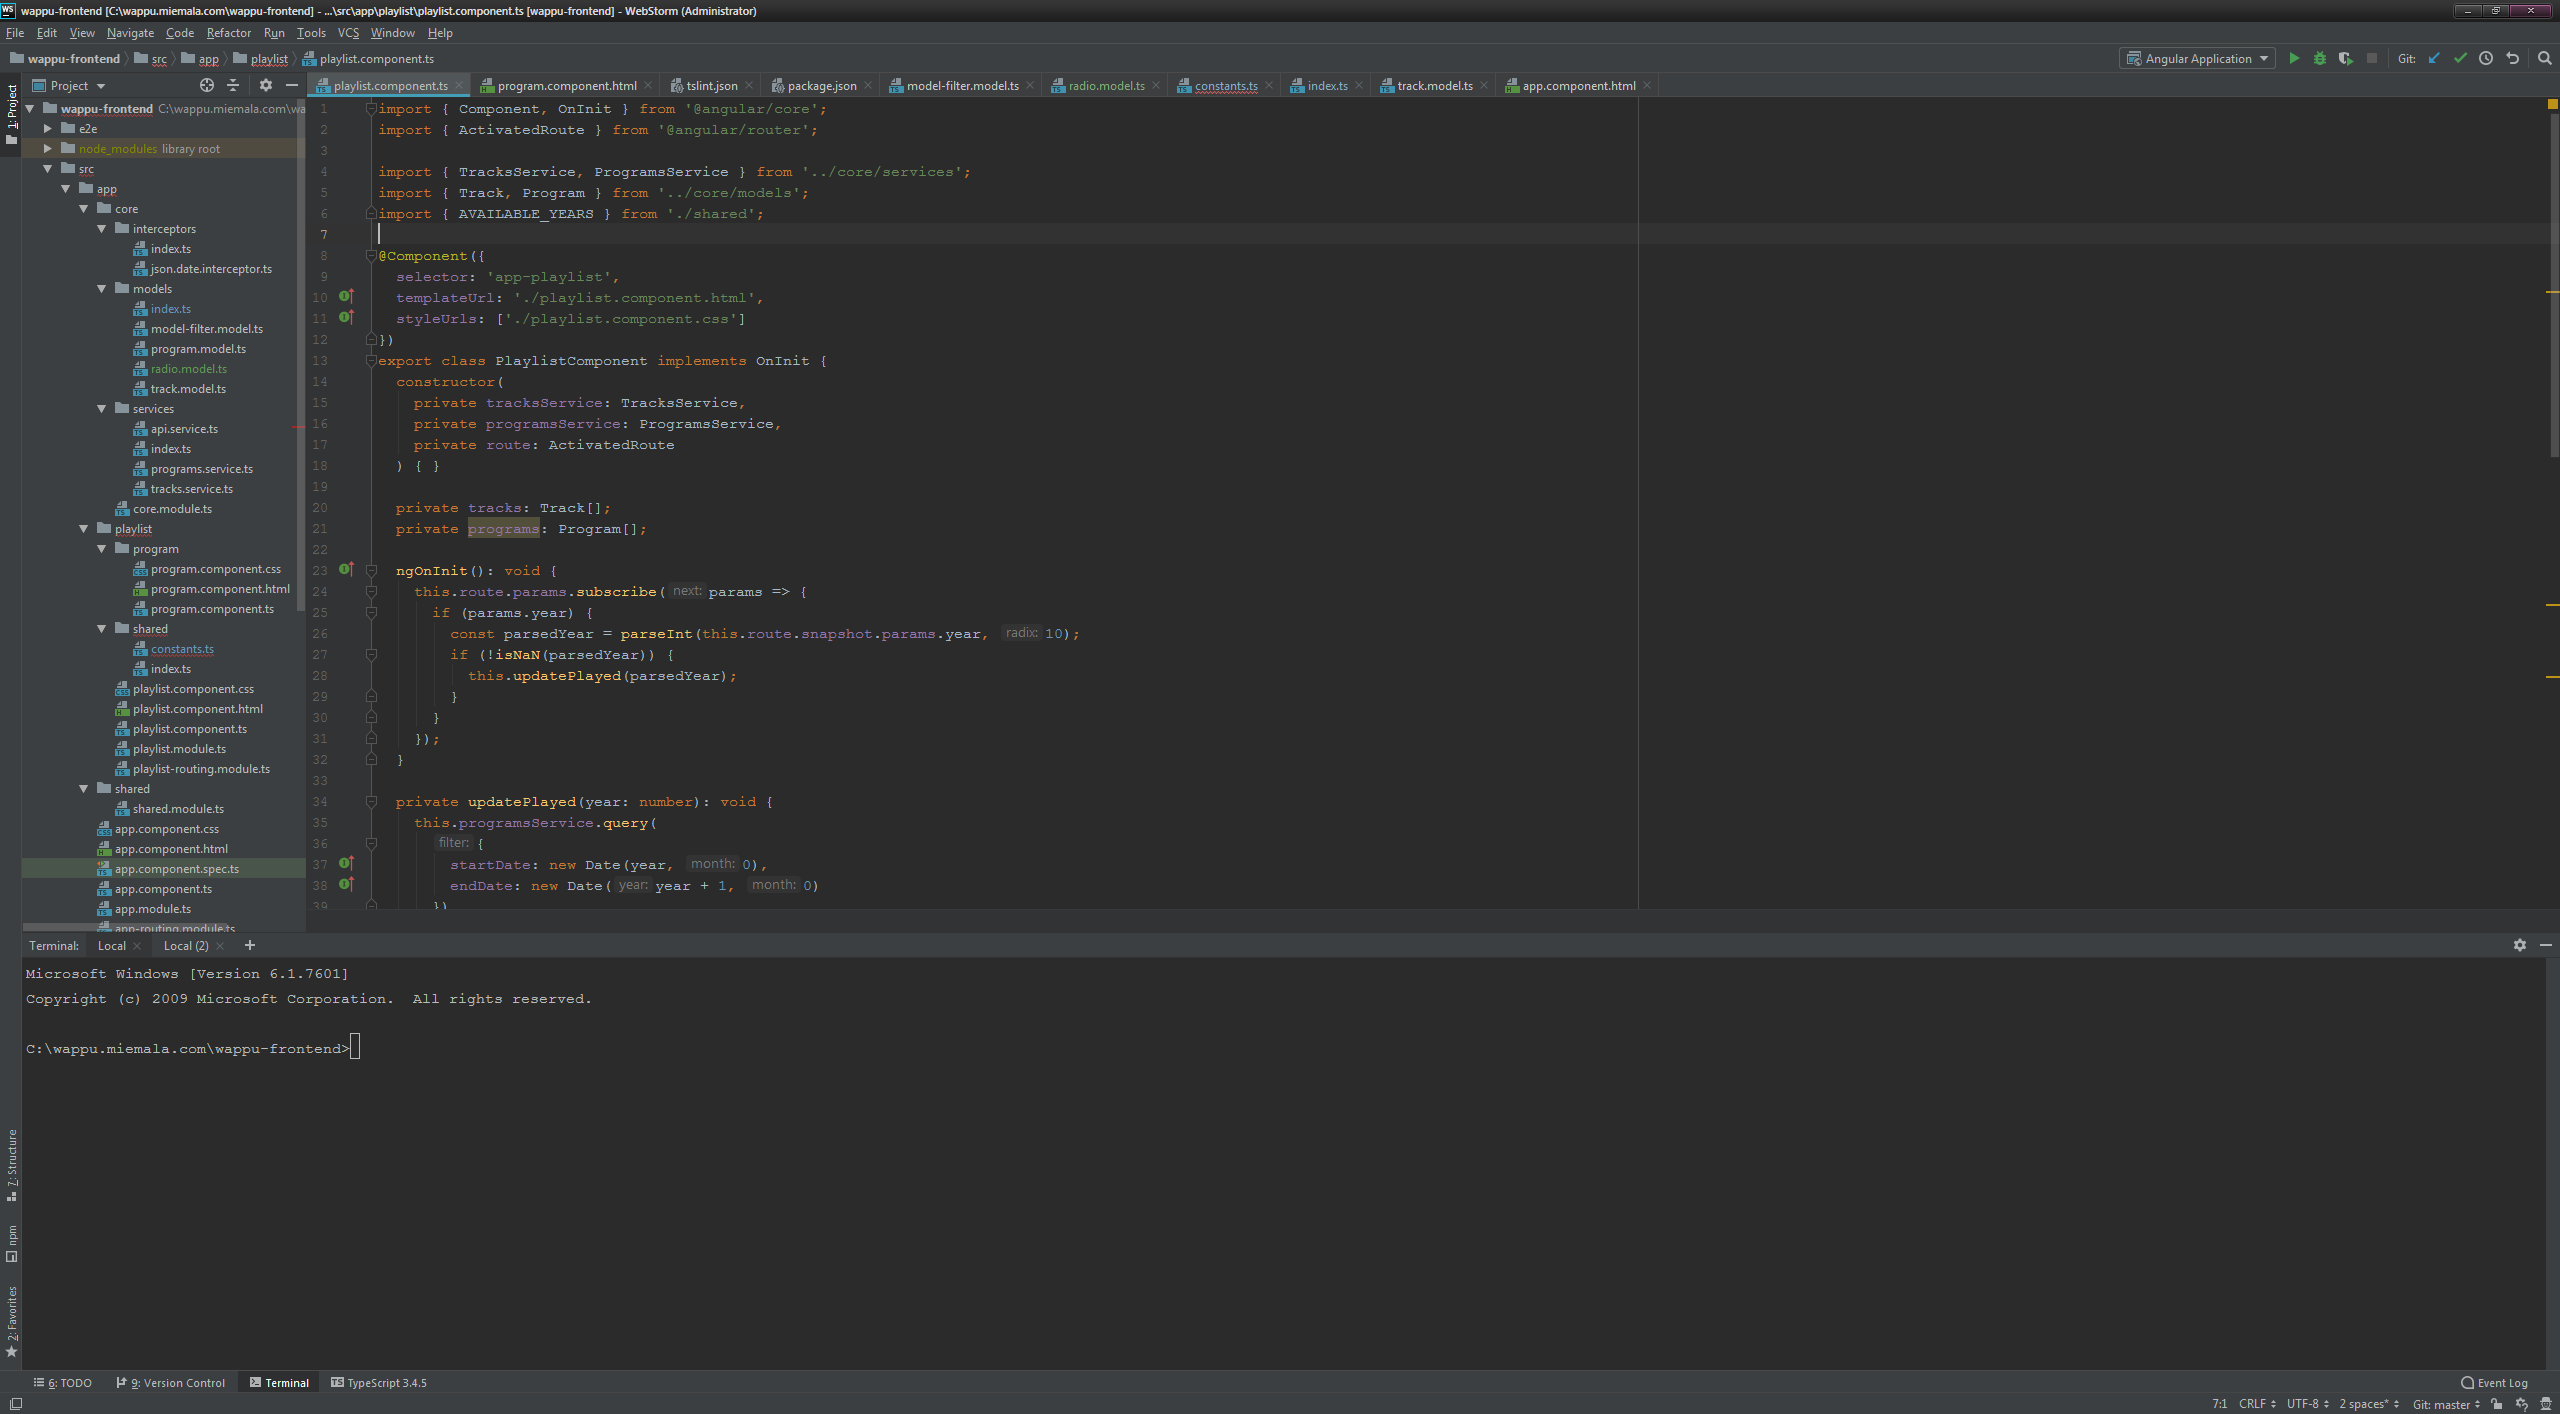Click the Git revert arrow icon
This screenshot has width=2560, height=1414.
[x=2512, y=58]
